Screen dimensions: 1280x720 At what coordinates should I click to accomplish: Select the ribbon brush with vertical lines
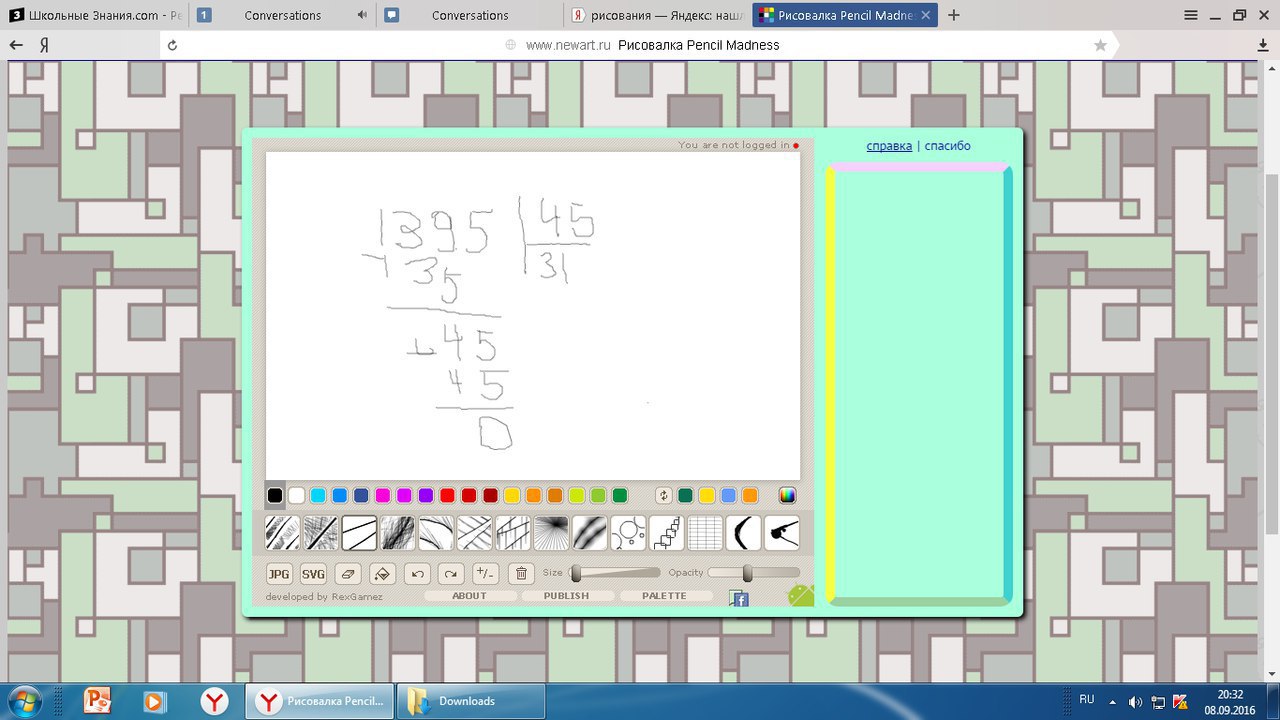click(513, 533)
